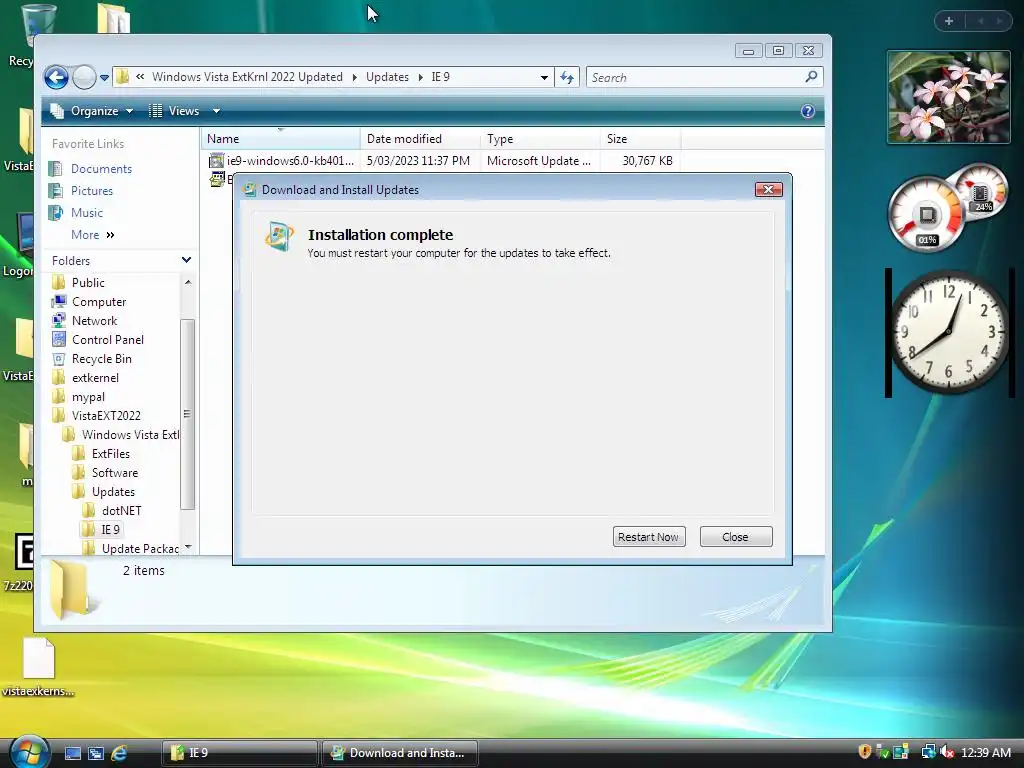Click Switch between windows quick launch icon
Image resolution: width=1024 pixels, height=768 pixels.
pos(96,753)
